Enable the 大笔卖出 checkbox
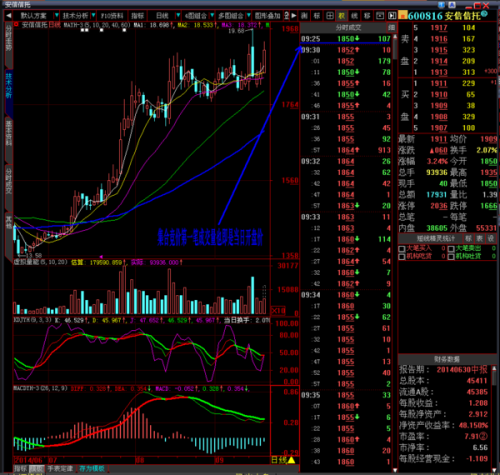Viewport: 500px width, 475px height. point(451,249)
